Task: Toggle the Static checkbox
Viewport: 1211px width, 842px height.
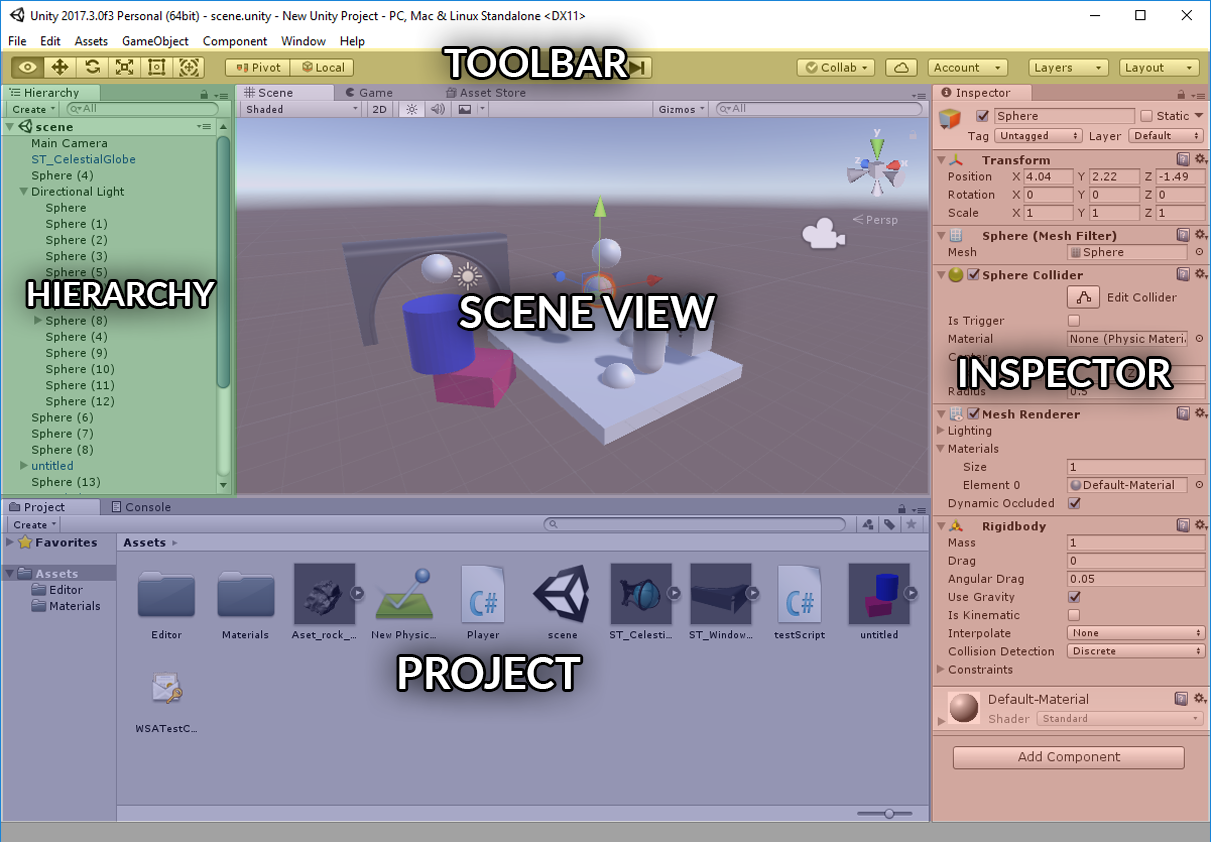Action: click(1147, 116)
